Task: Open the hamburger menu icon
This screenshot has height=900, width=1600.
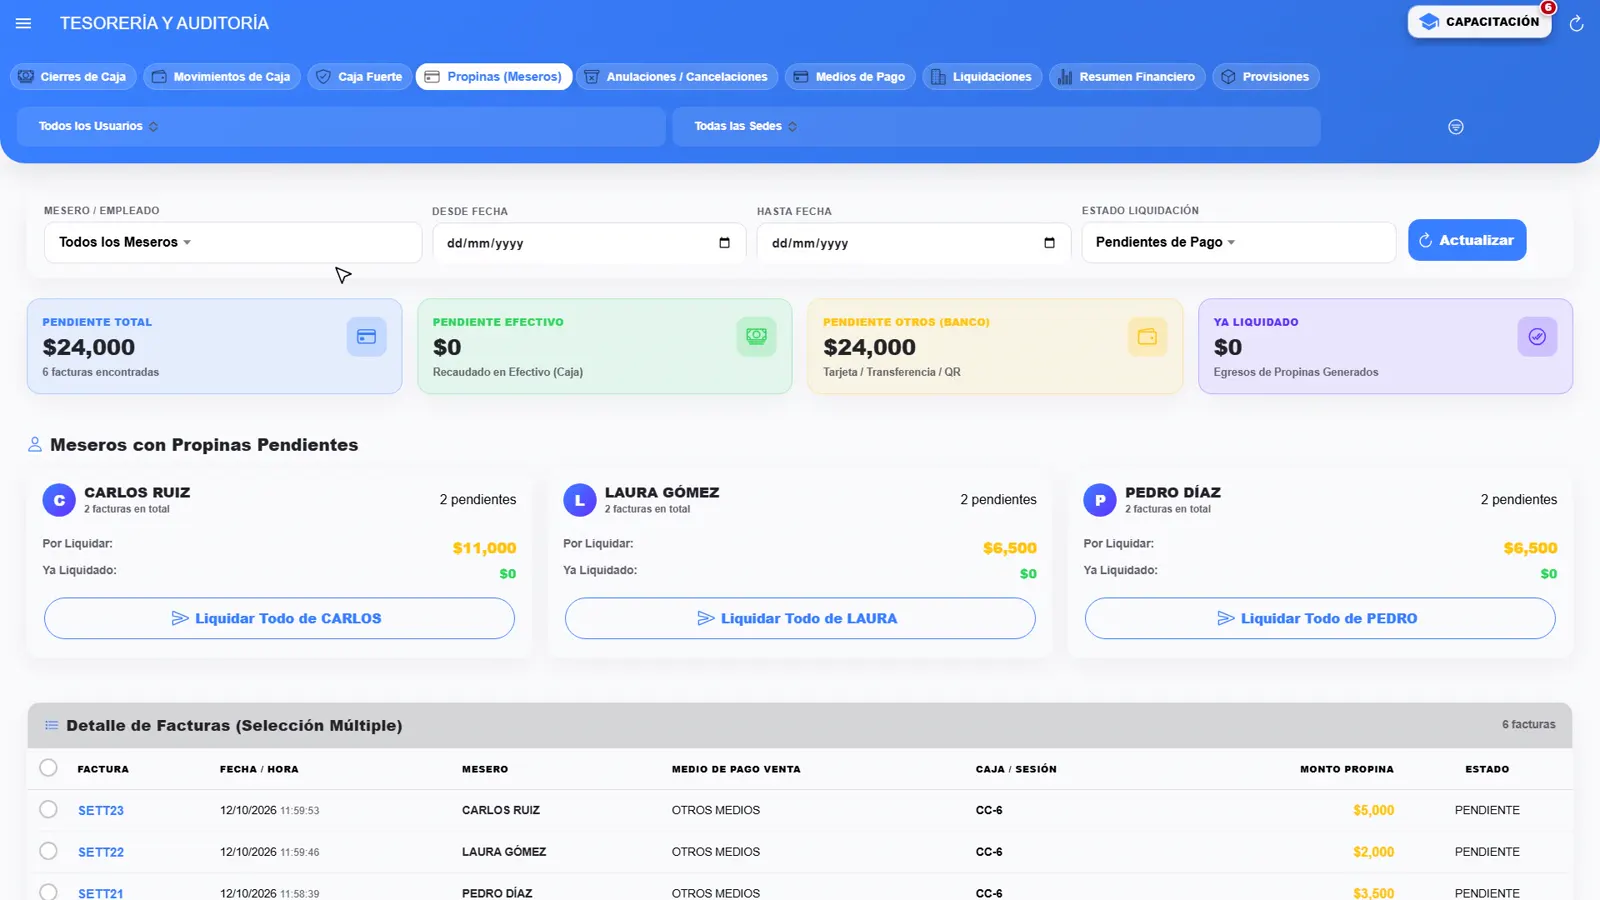Action: coord(24,23)
